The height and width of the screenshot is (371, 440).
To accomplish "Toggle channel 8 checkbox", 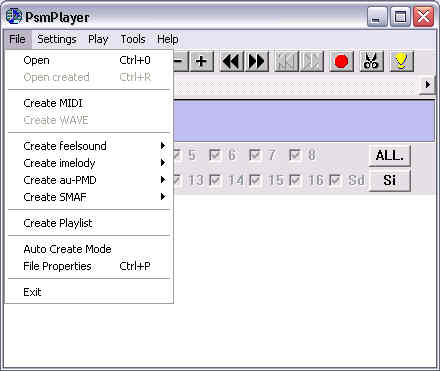I will [x=295, y=155].
